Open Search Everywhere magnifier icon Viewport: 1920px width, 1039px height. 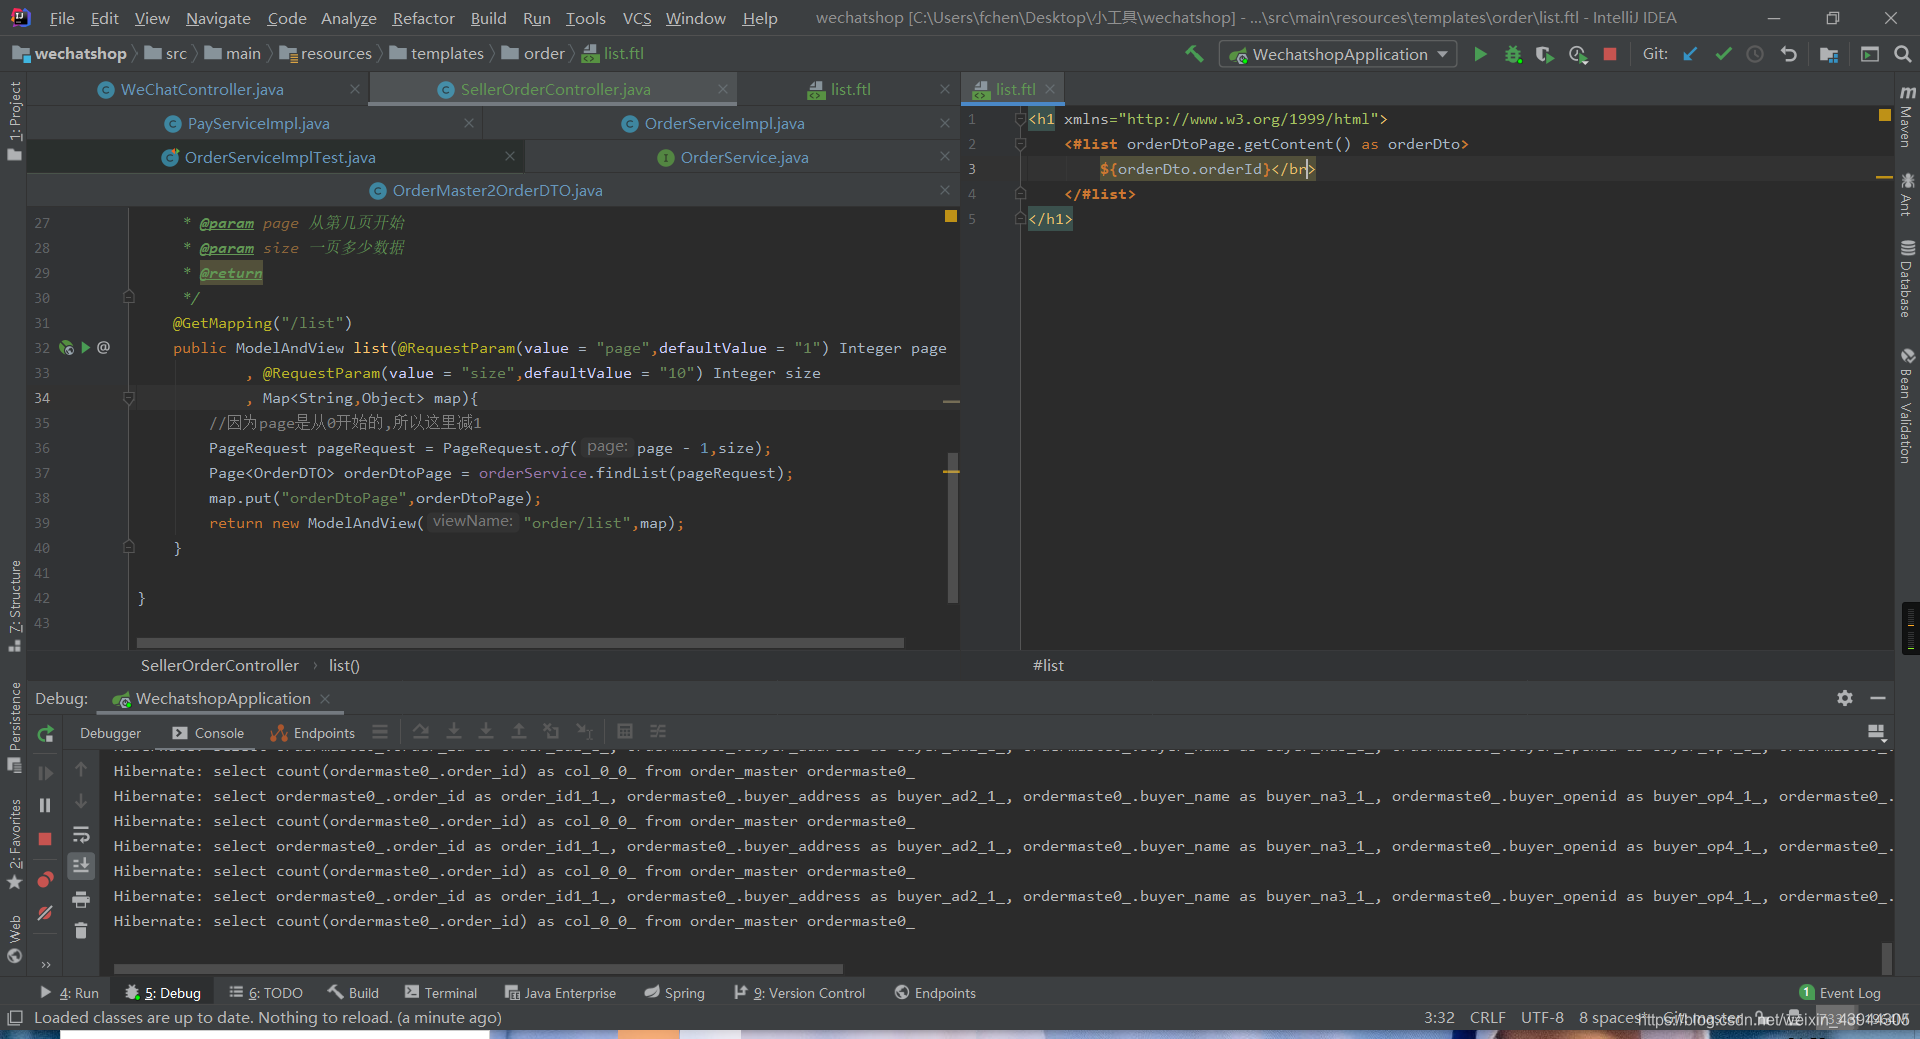coord(1903,54)
